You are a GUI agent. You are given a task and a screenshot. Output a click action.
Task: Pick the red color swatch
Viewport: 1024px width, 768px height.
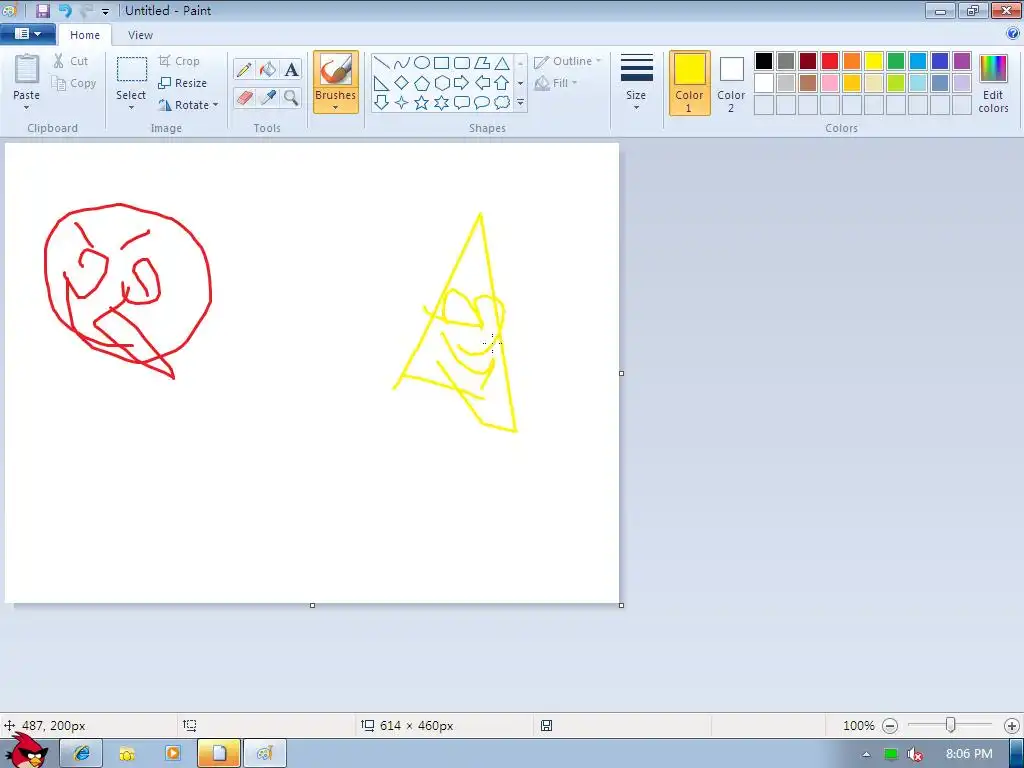click(830, 61)
